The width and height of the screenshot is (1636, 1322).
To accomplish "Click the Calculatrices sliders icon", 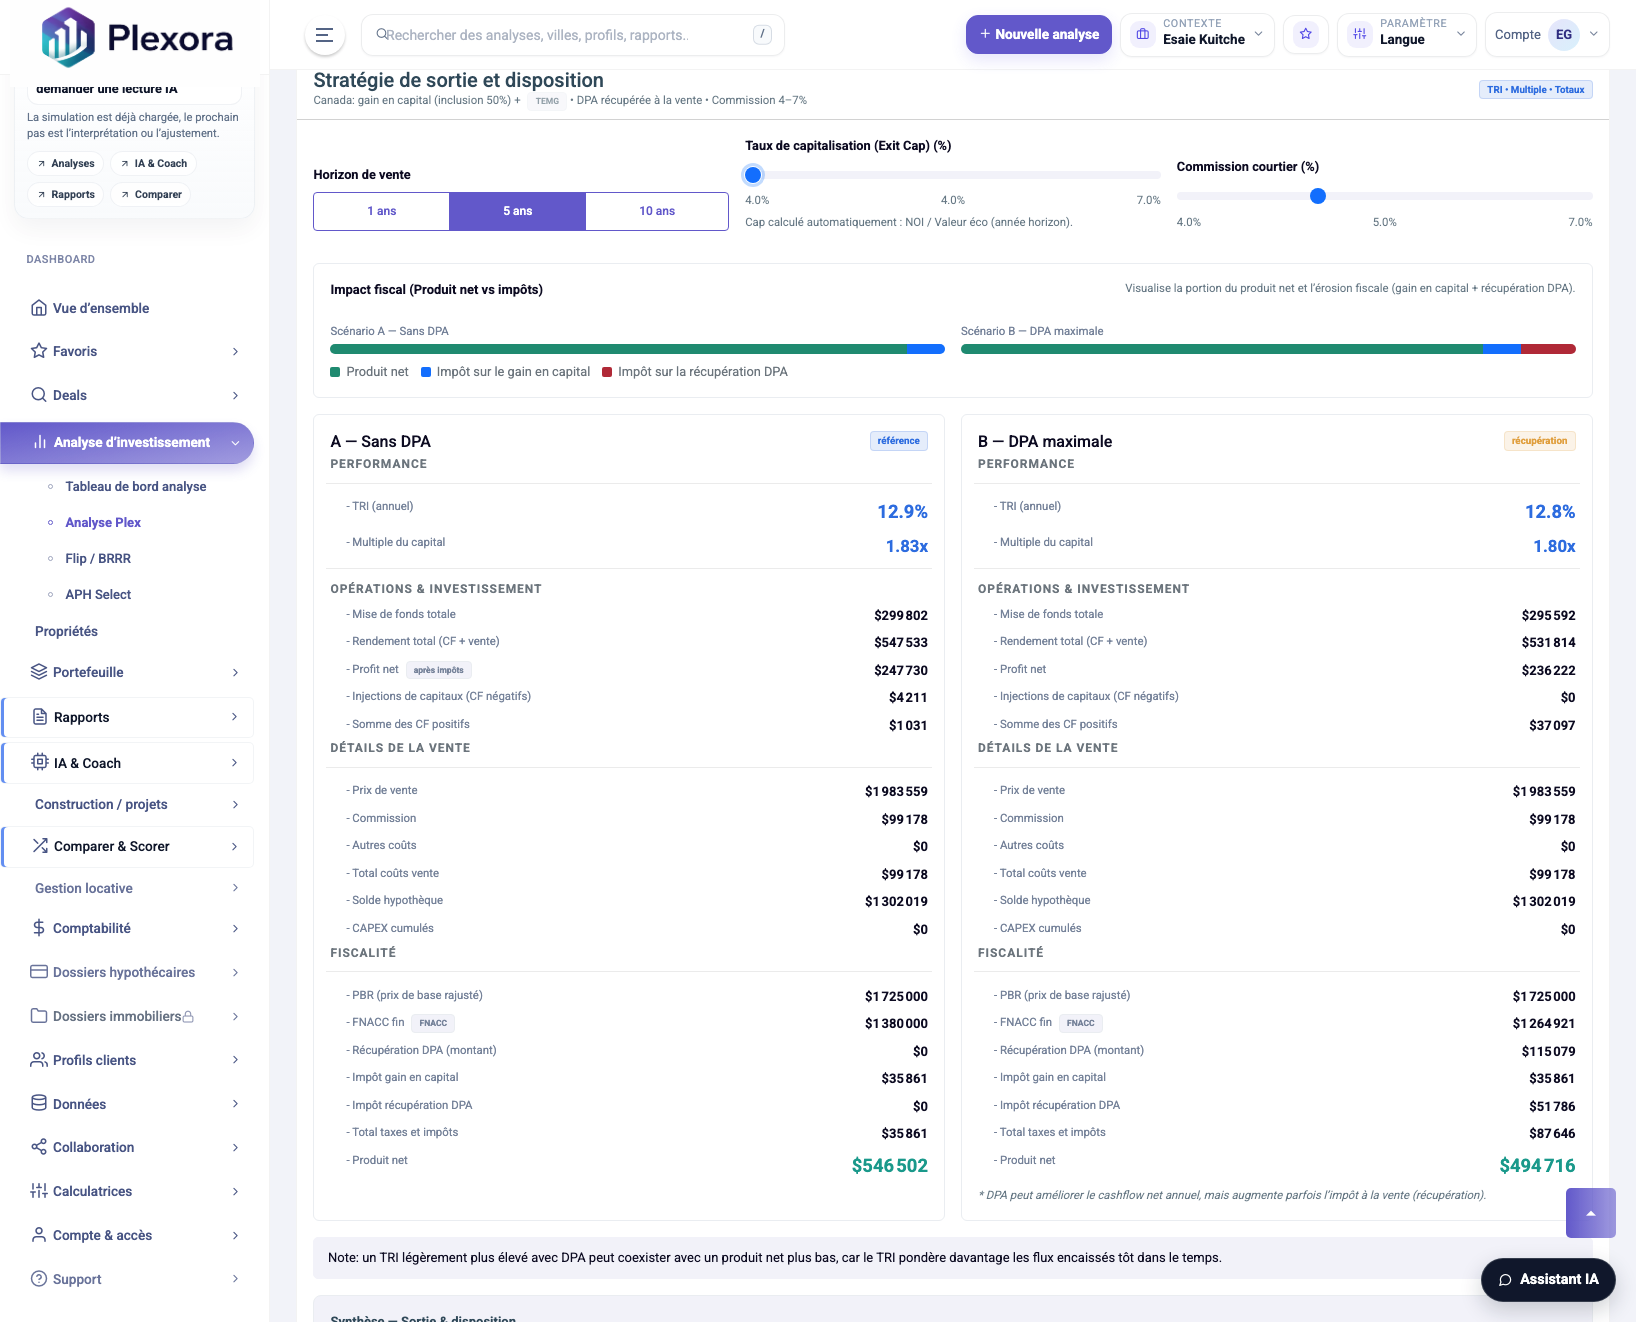I will pos(39,1191).
